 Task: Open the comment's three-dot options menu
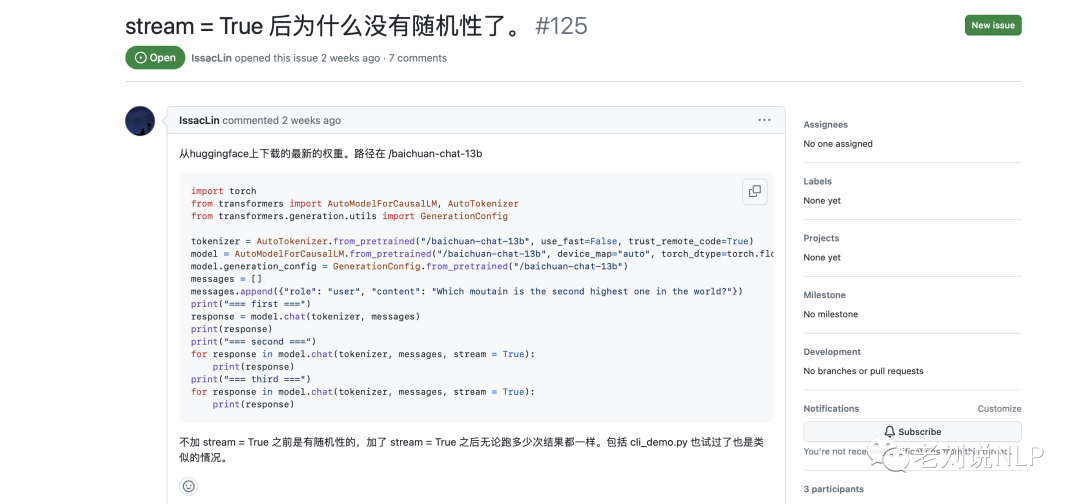[764, 120]
